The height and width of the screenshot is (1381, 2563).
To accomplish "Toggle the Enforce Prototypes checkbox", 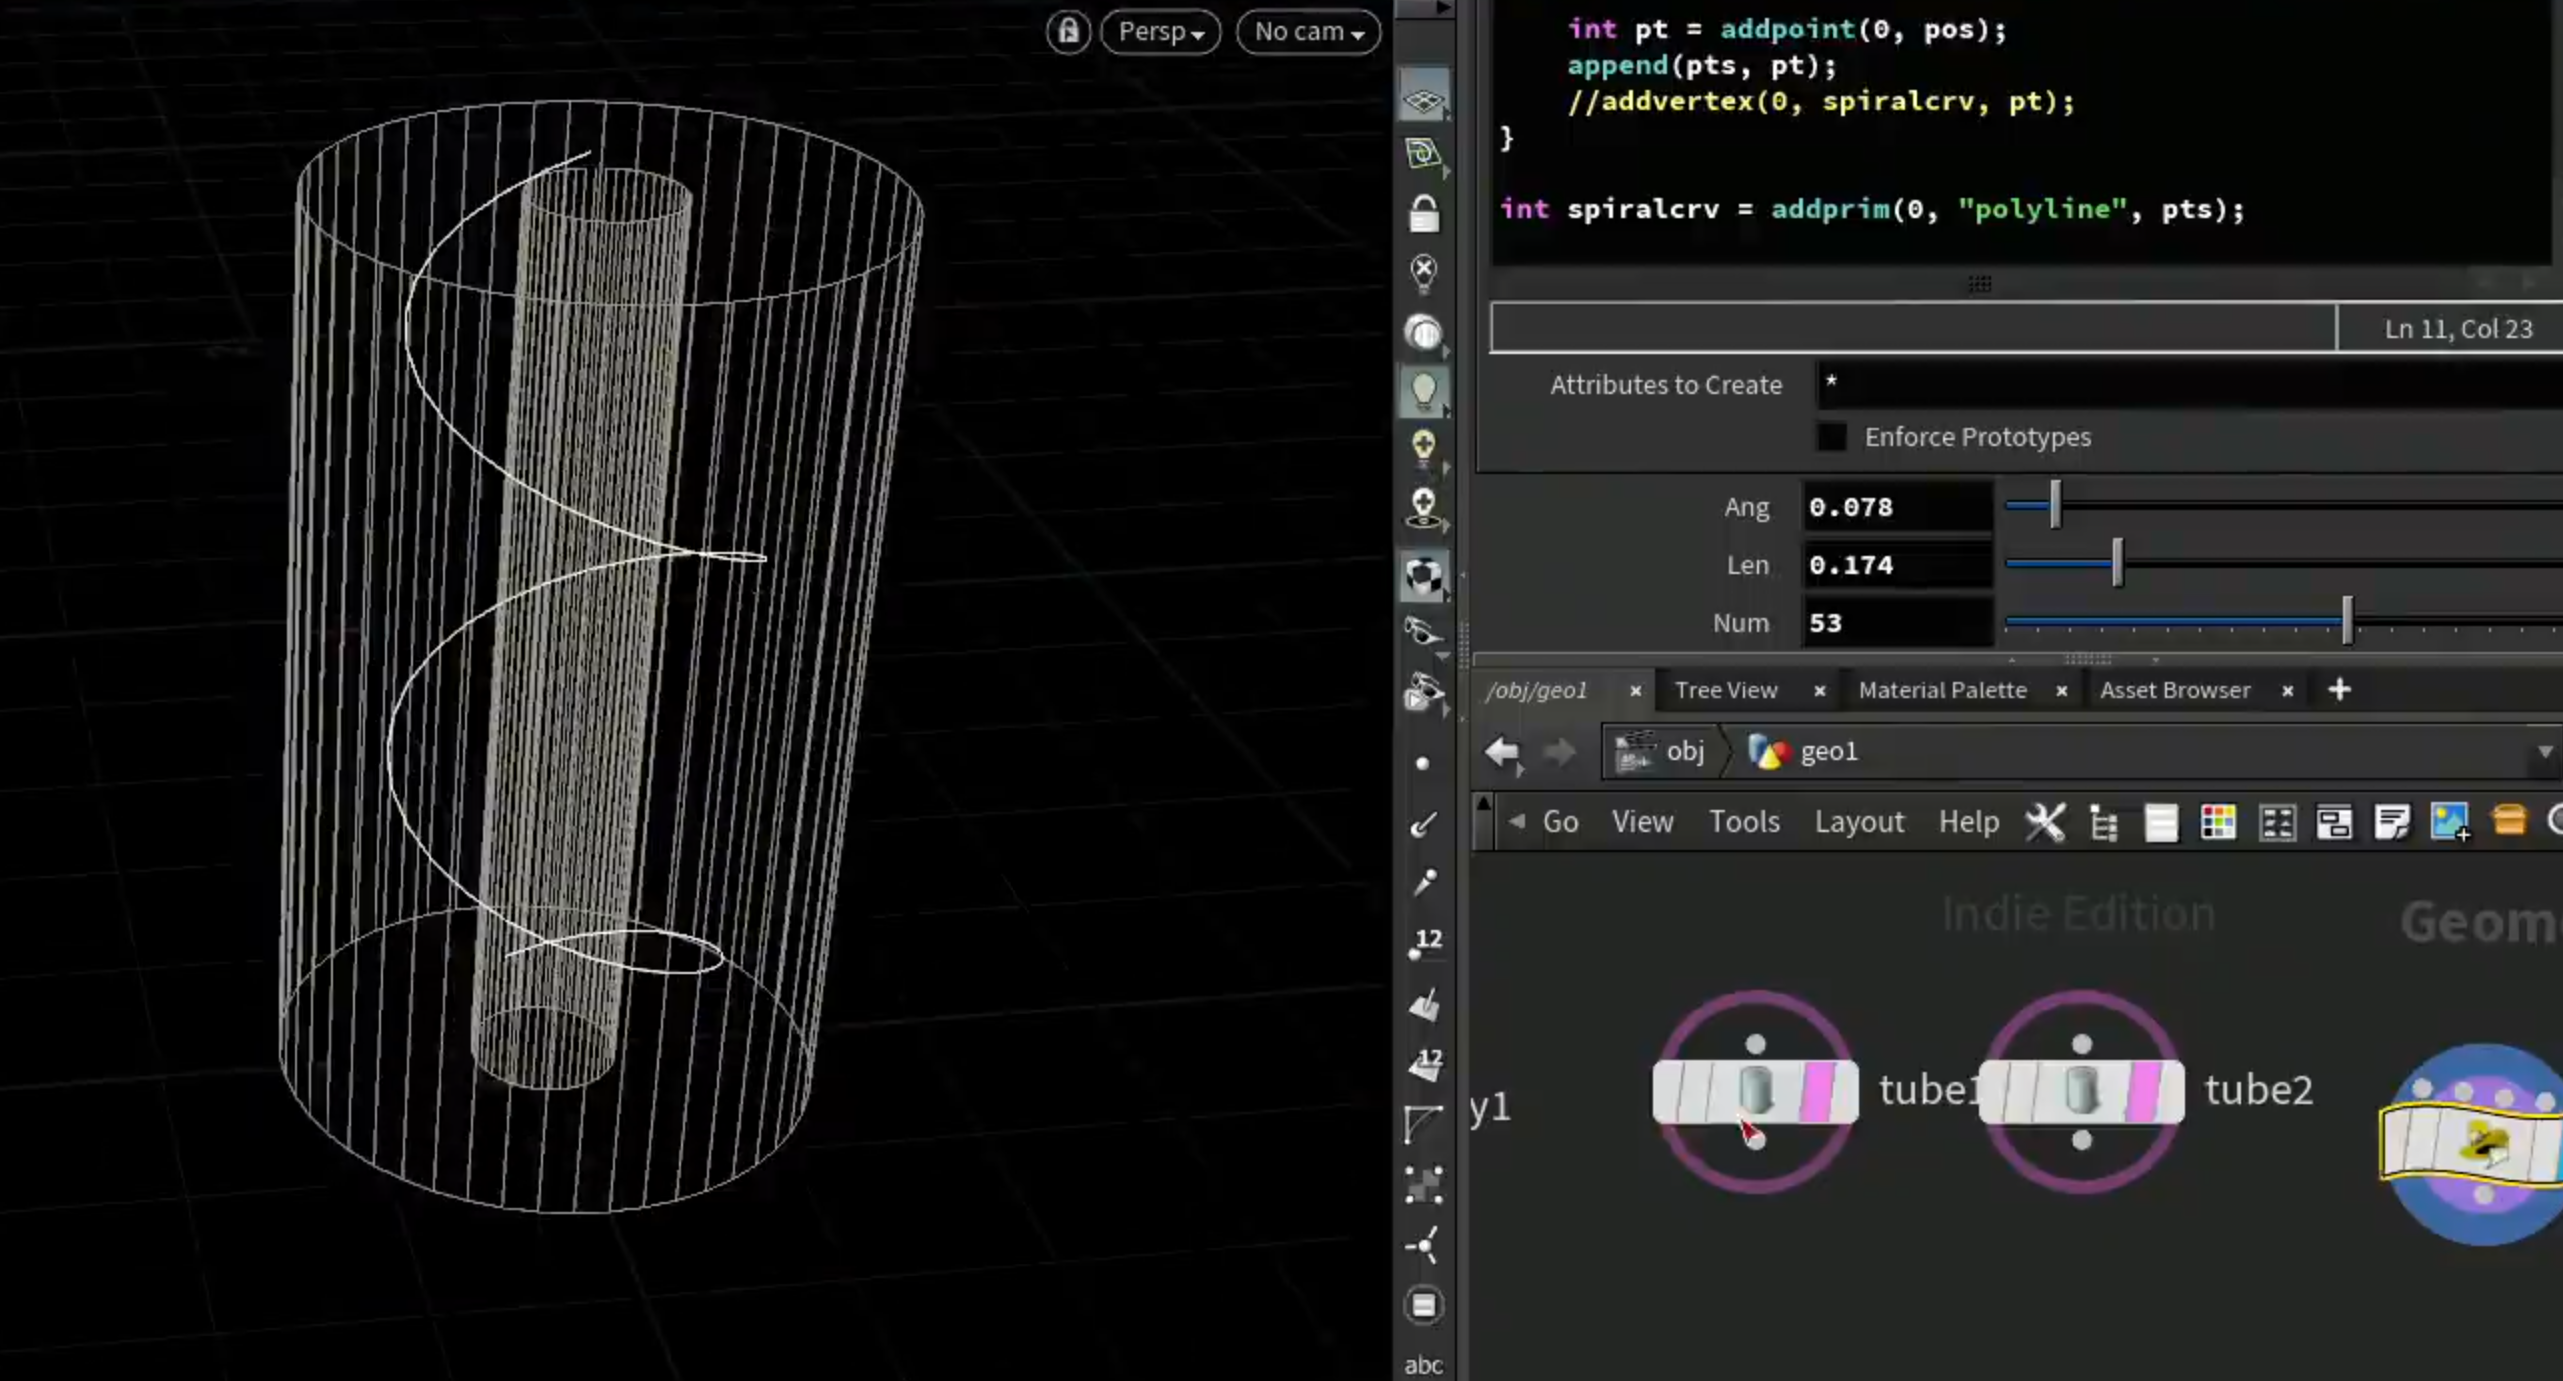I will [1831, 437].
